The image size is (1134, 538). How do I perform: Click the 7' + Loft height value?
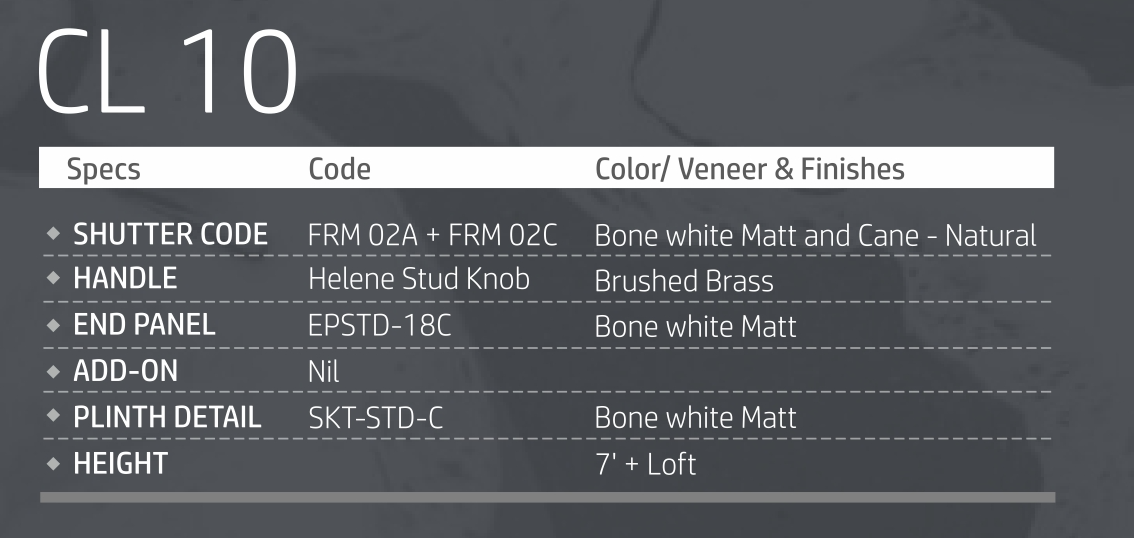point(645,465)
